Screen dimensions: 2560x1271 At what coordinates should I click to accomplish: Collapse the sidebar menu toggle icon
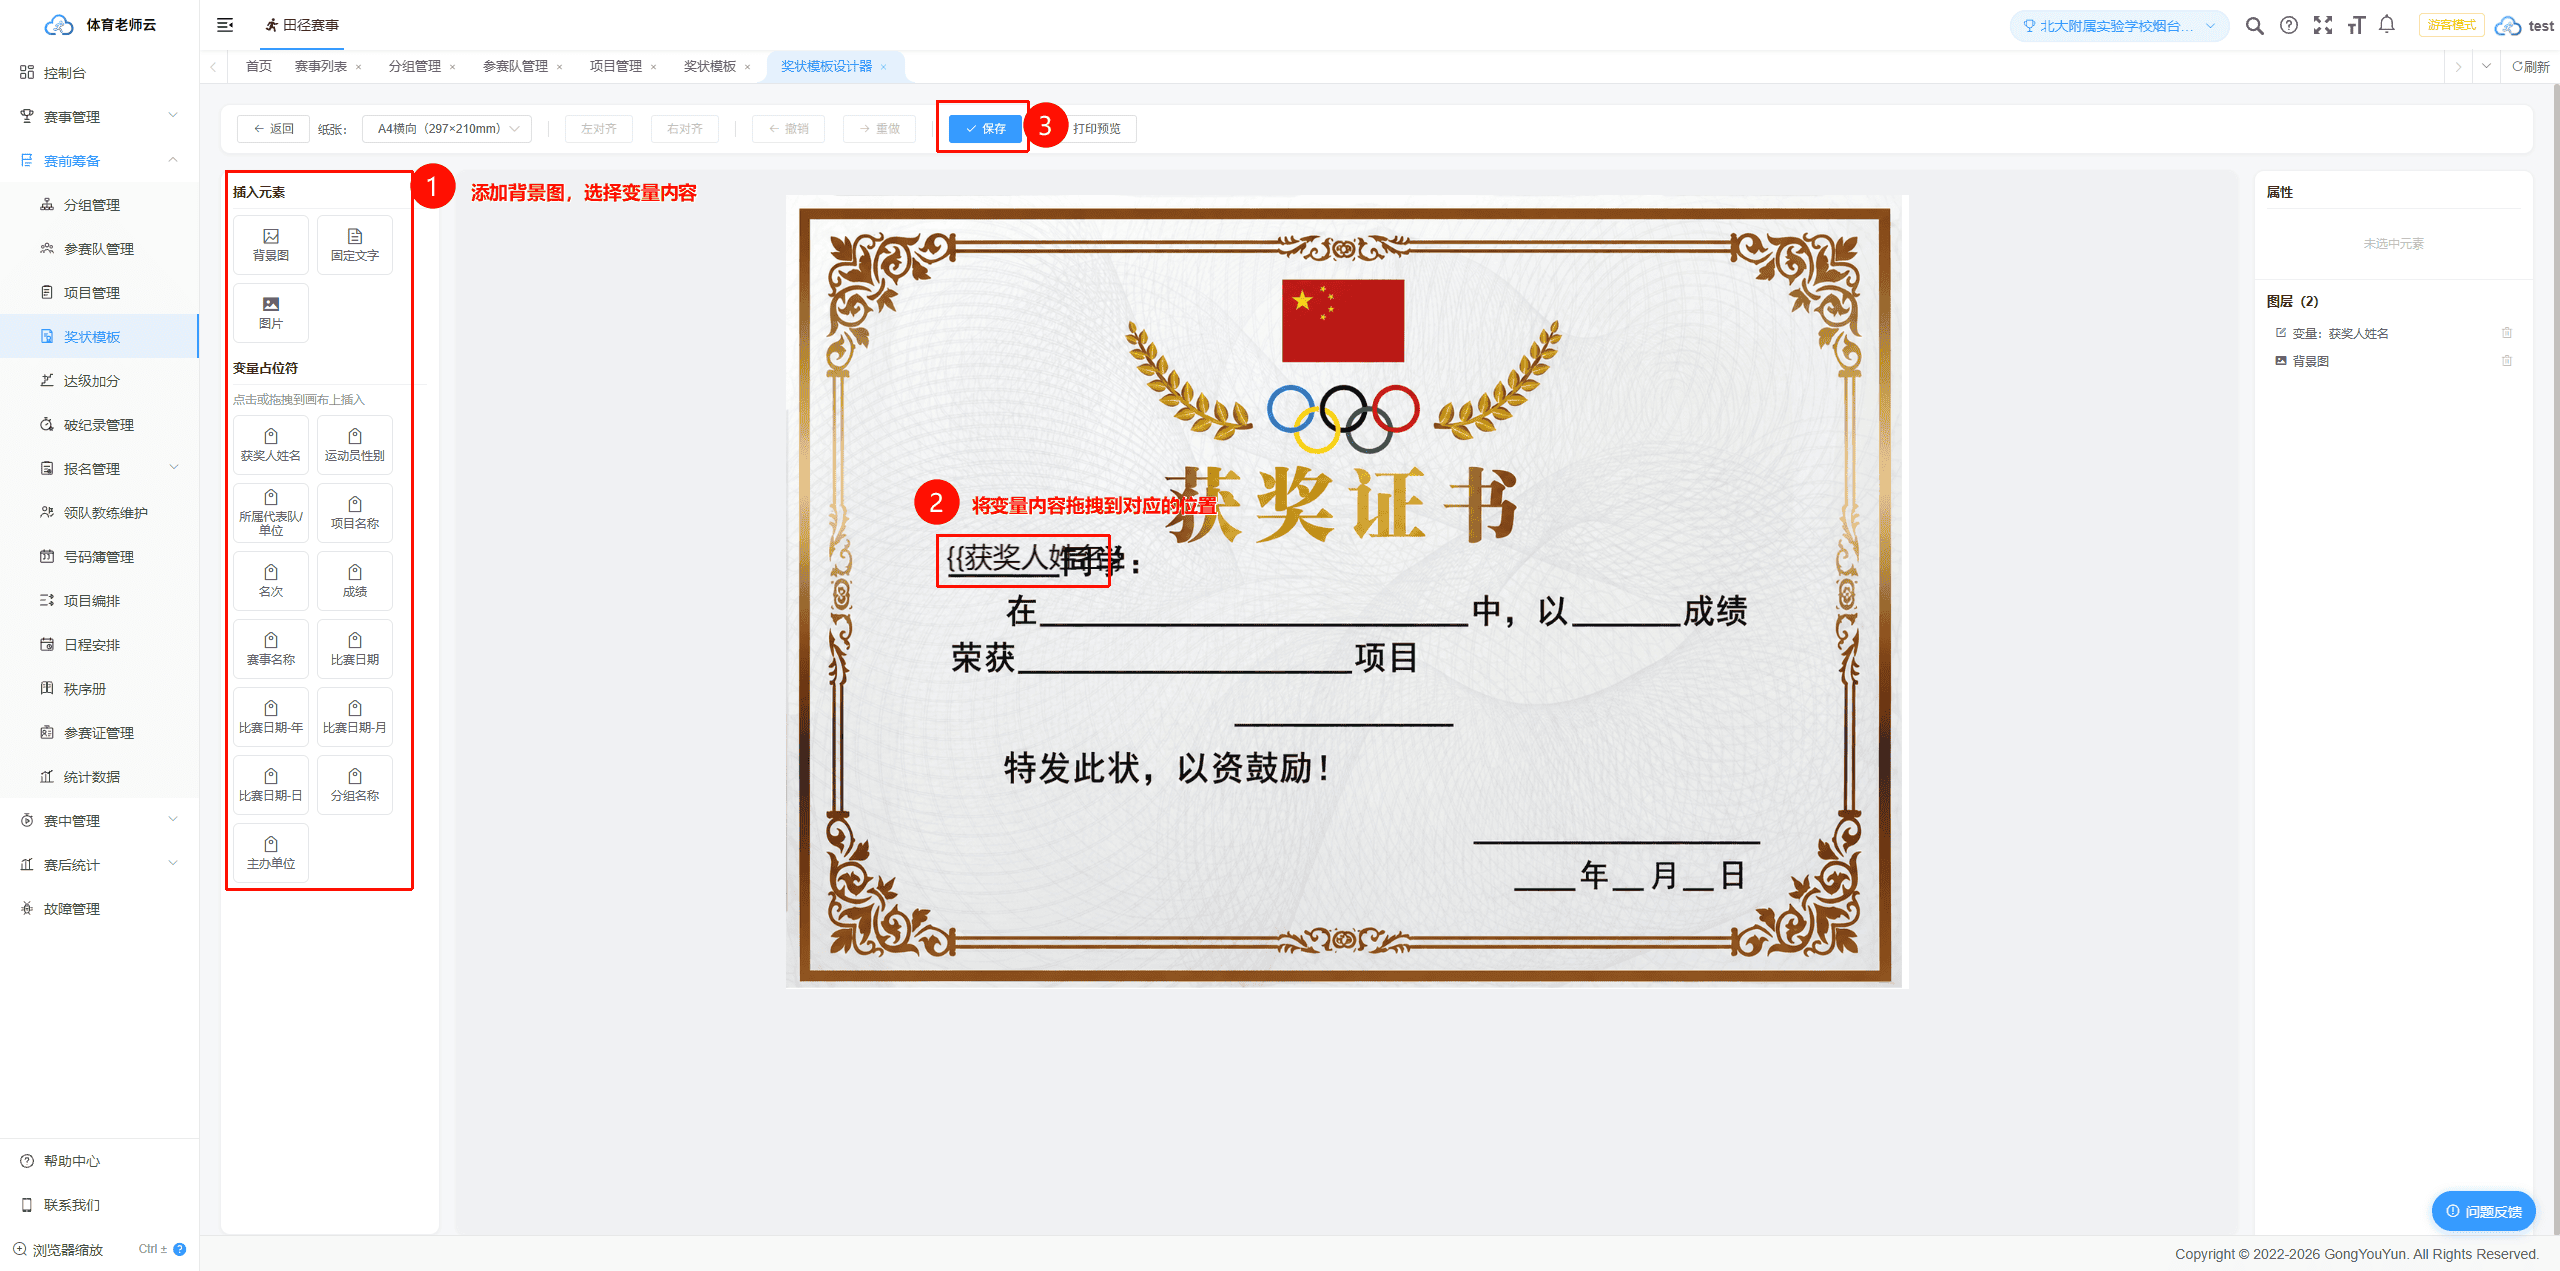pos(225,25)
